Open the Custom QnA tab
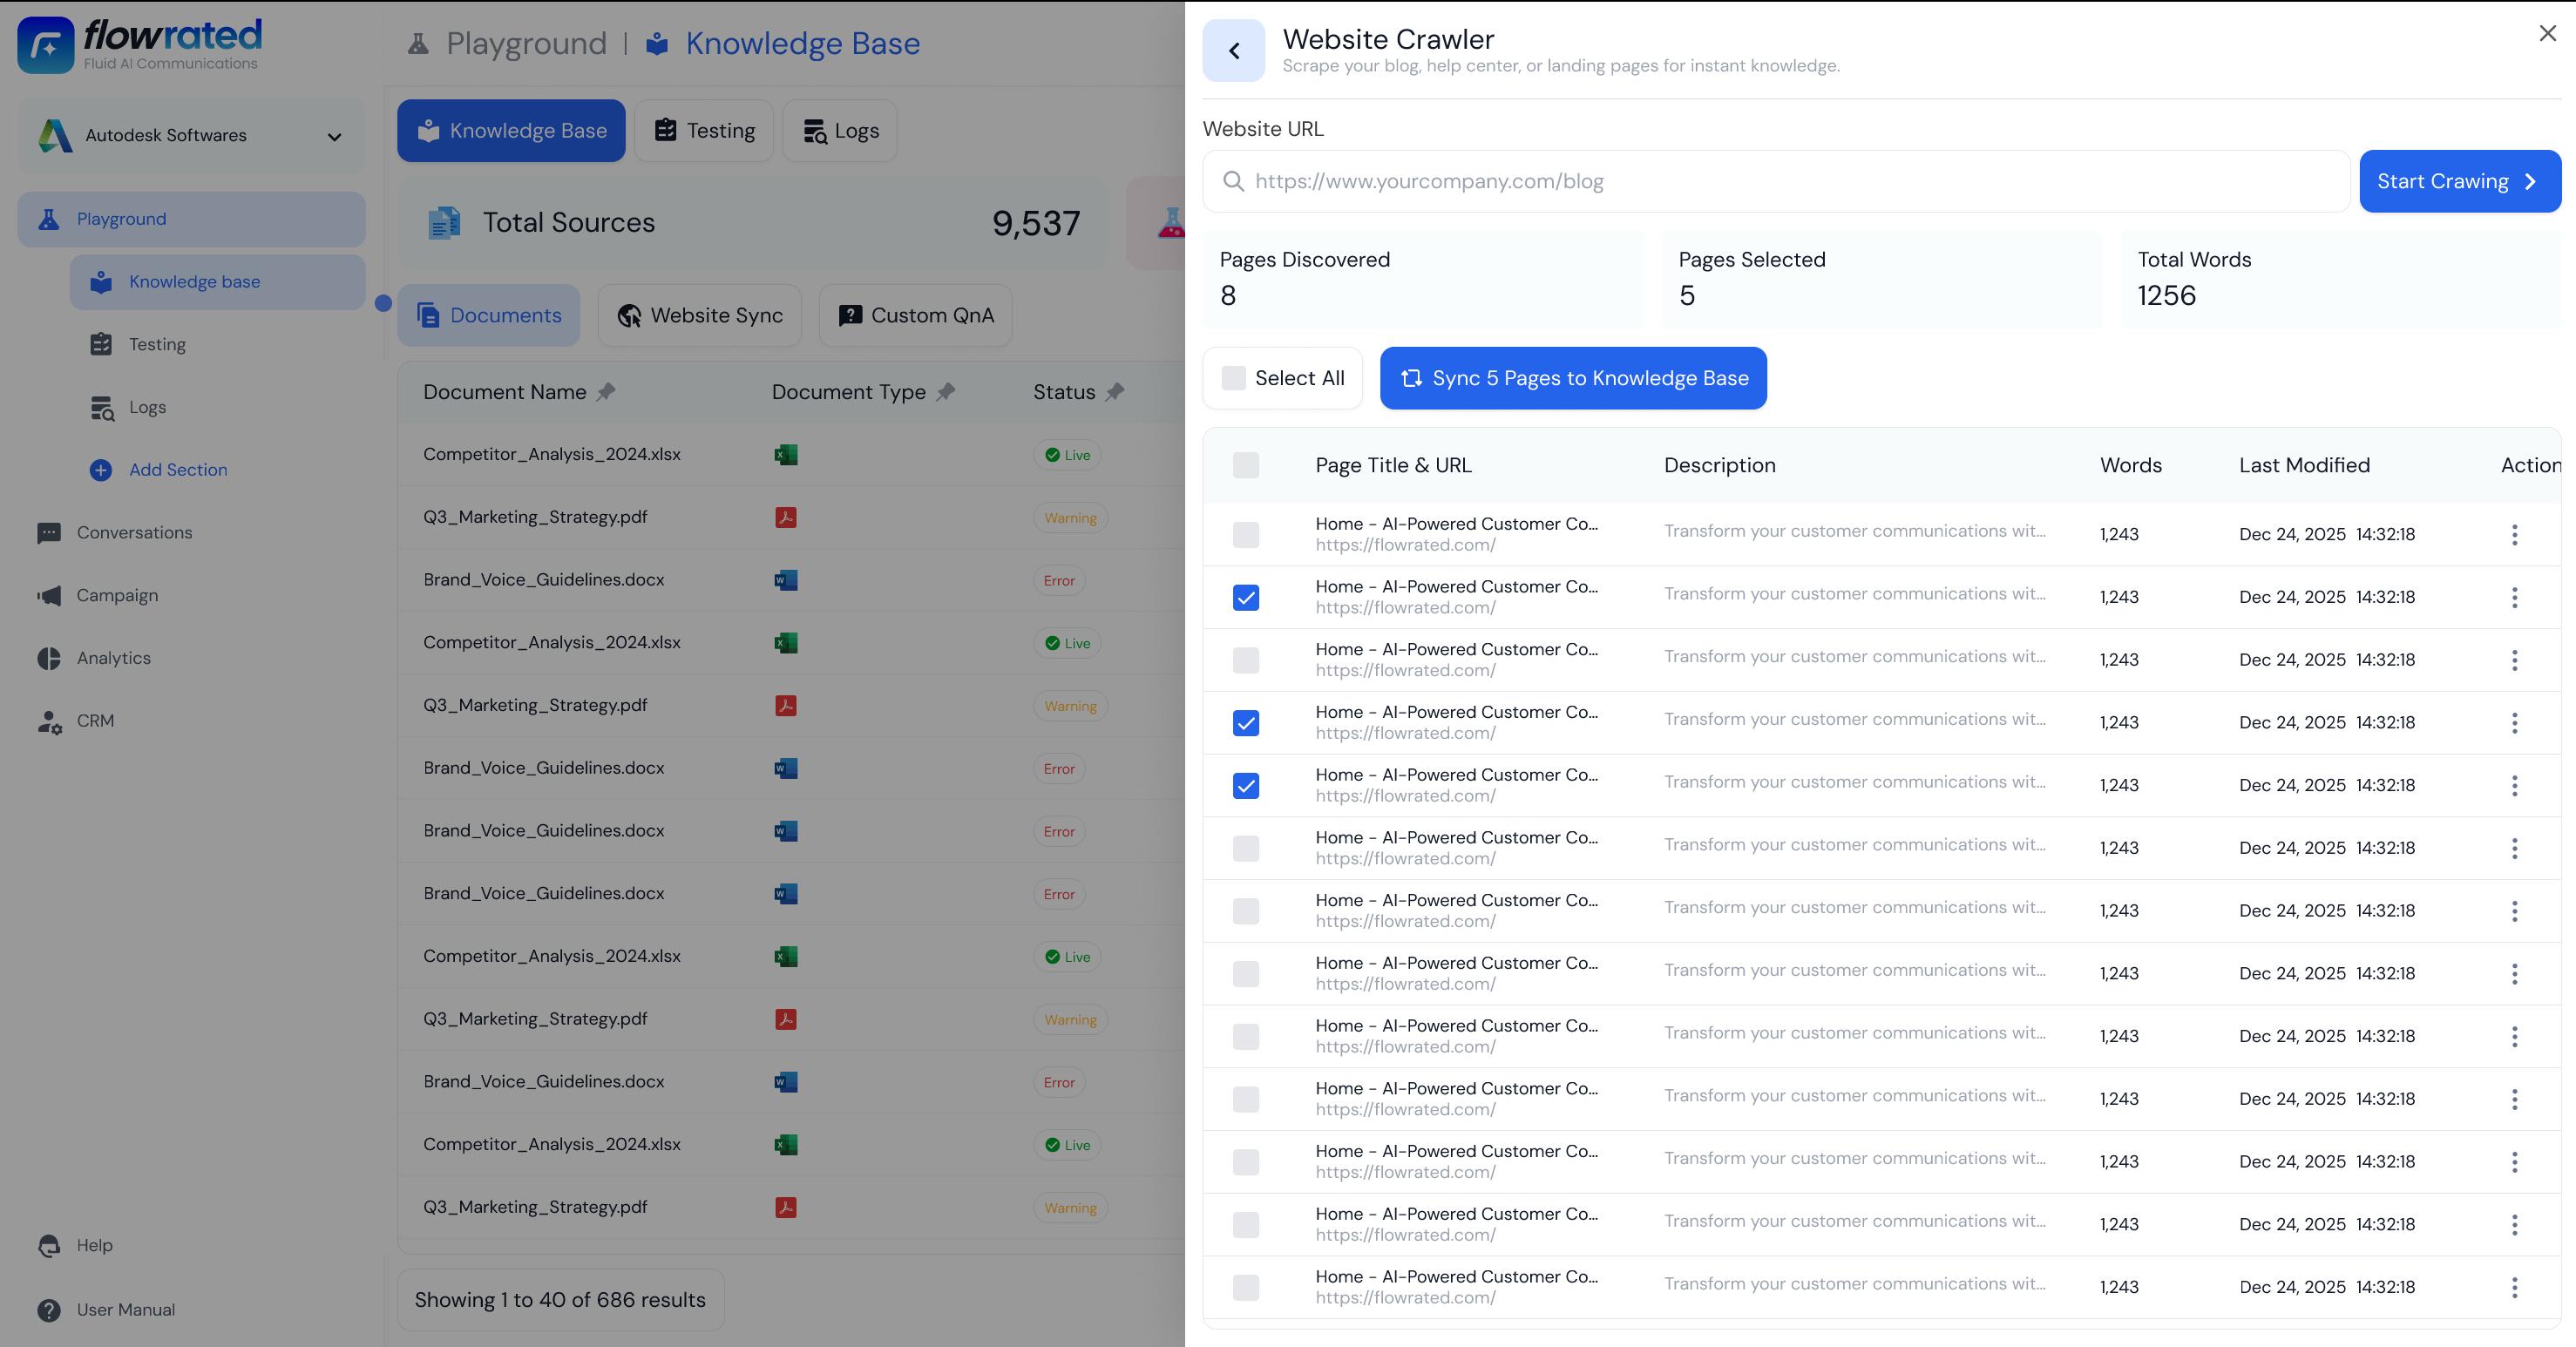The width and height of the screenshot is (2576, 1347). pos(915,316)
